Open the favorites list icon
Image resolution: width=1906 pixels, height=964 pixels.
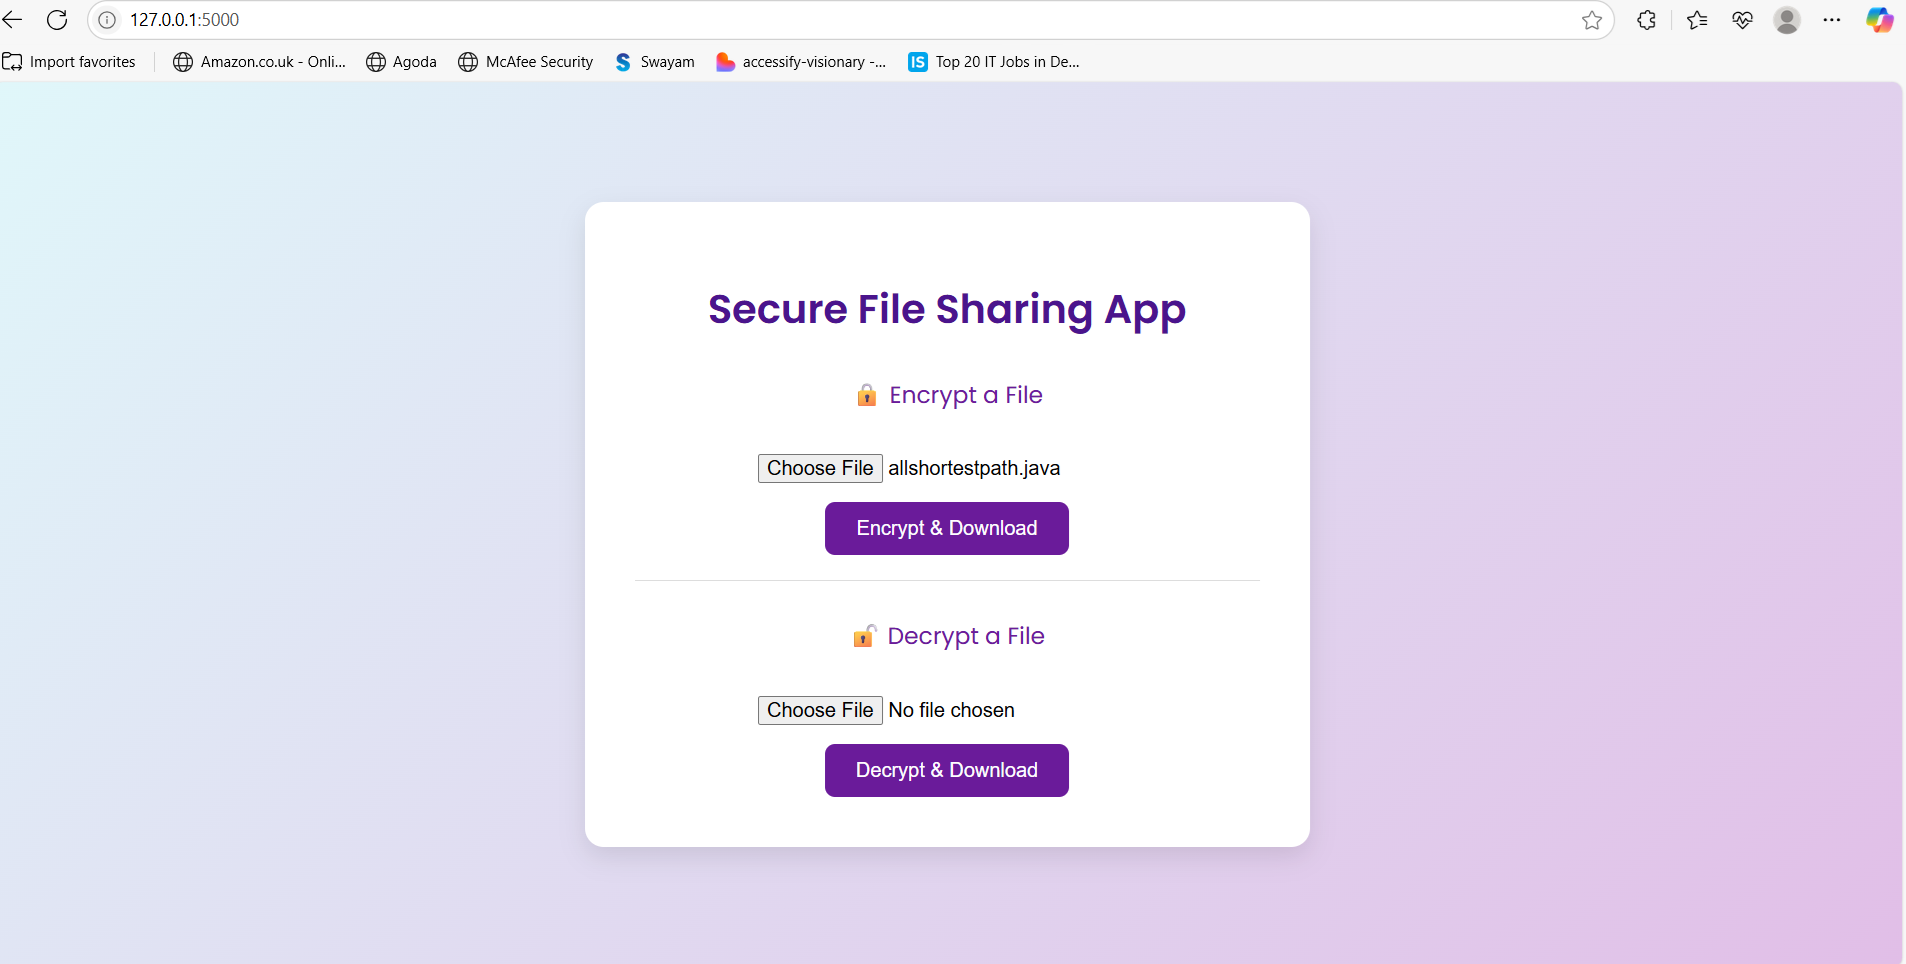pos(1696,19)
